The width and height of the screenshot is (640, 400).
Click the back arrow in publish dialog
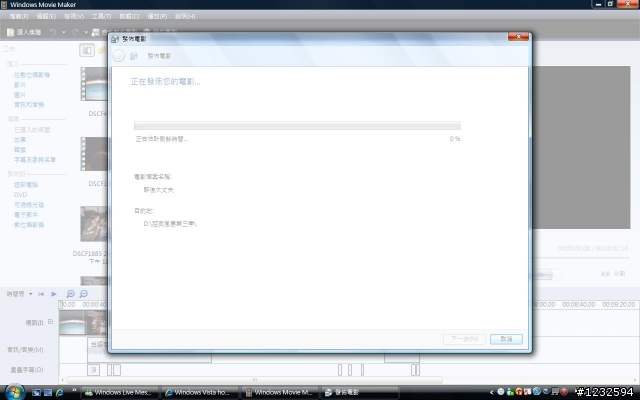[119, 56]
